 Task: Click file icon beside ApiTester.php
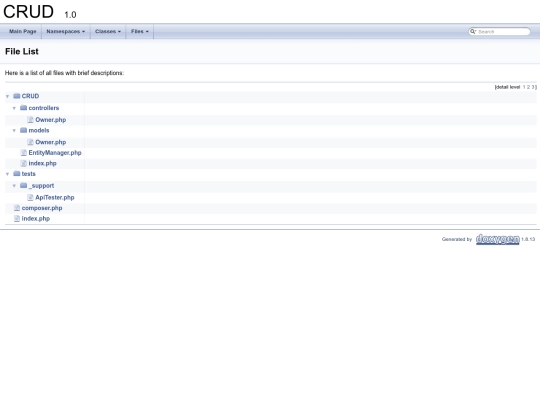pos(30,197)
